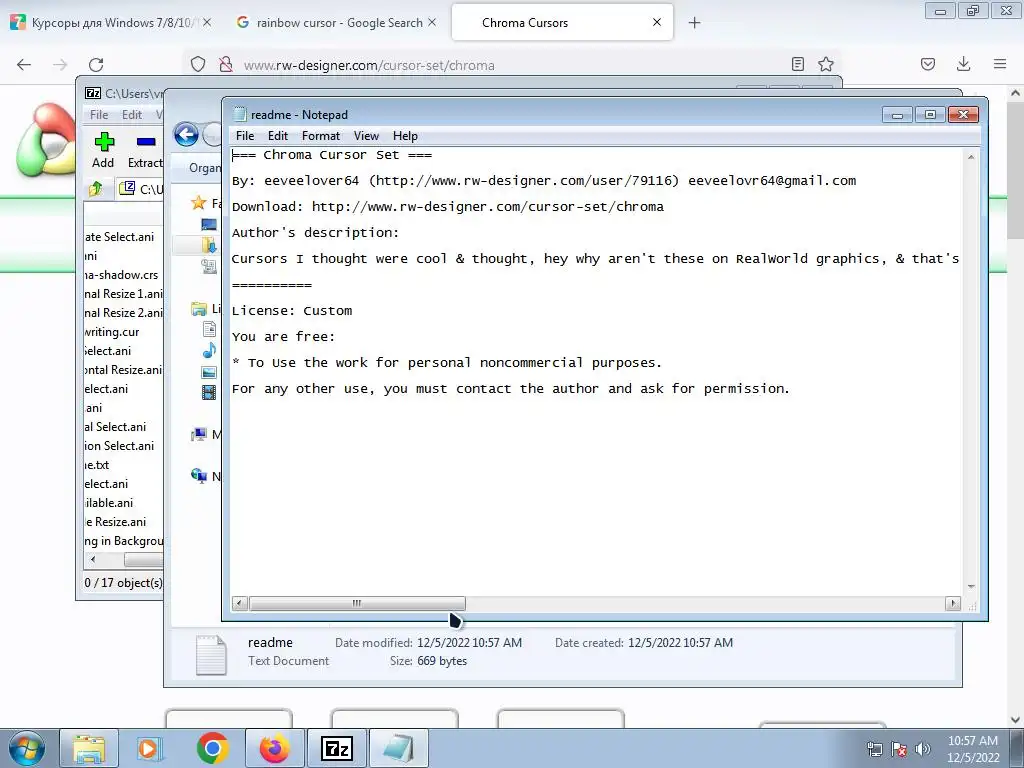Select Music library icon in sidebar
1024x768 pixels.
(209, 351)
